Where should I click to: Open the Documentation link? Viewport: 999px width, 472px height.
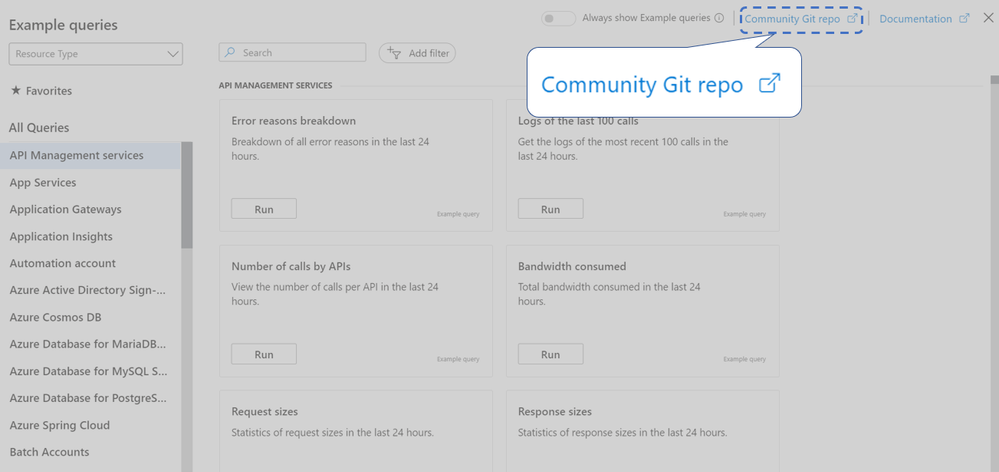click(924, 19)
